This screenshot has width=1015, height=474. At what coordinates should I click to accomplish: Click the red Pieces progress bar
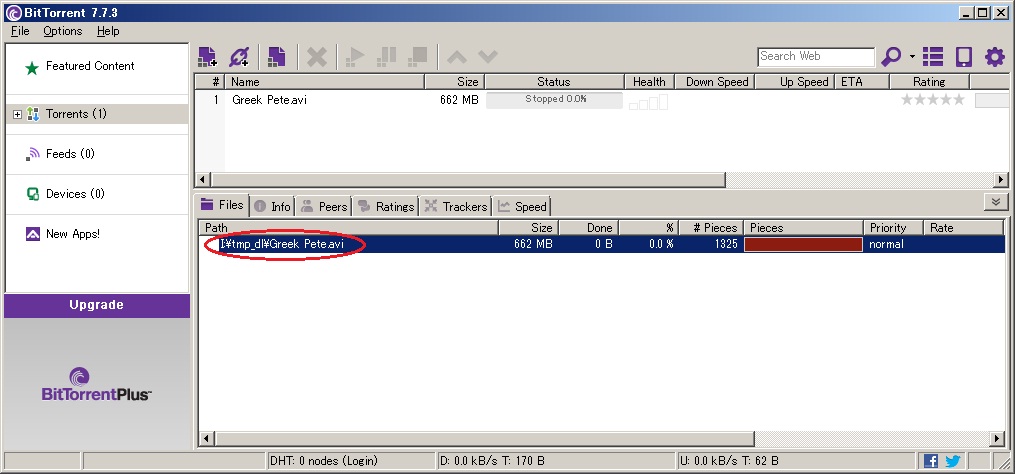[x=803, y=244]
